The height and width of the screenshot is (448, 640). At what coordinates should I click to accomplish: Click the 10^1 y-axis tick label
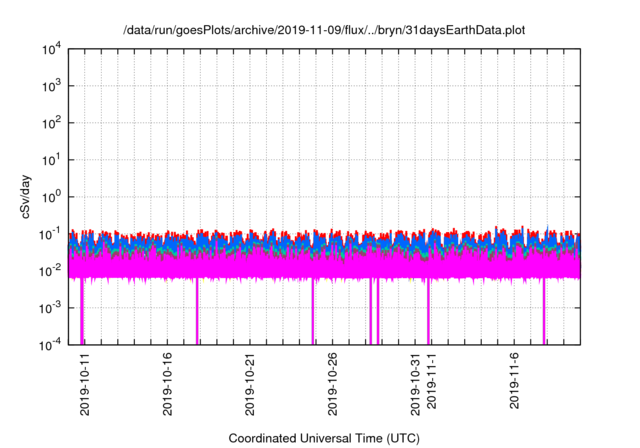pos(51,160)
